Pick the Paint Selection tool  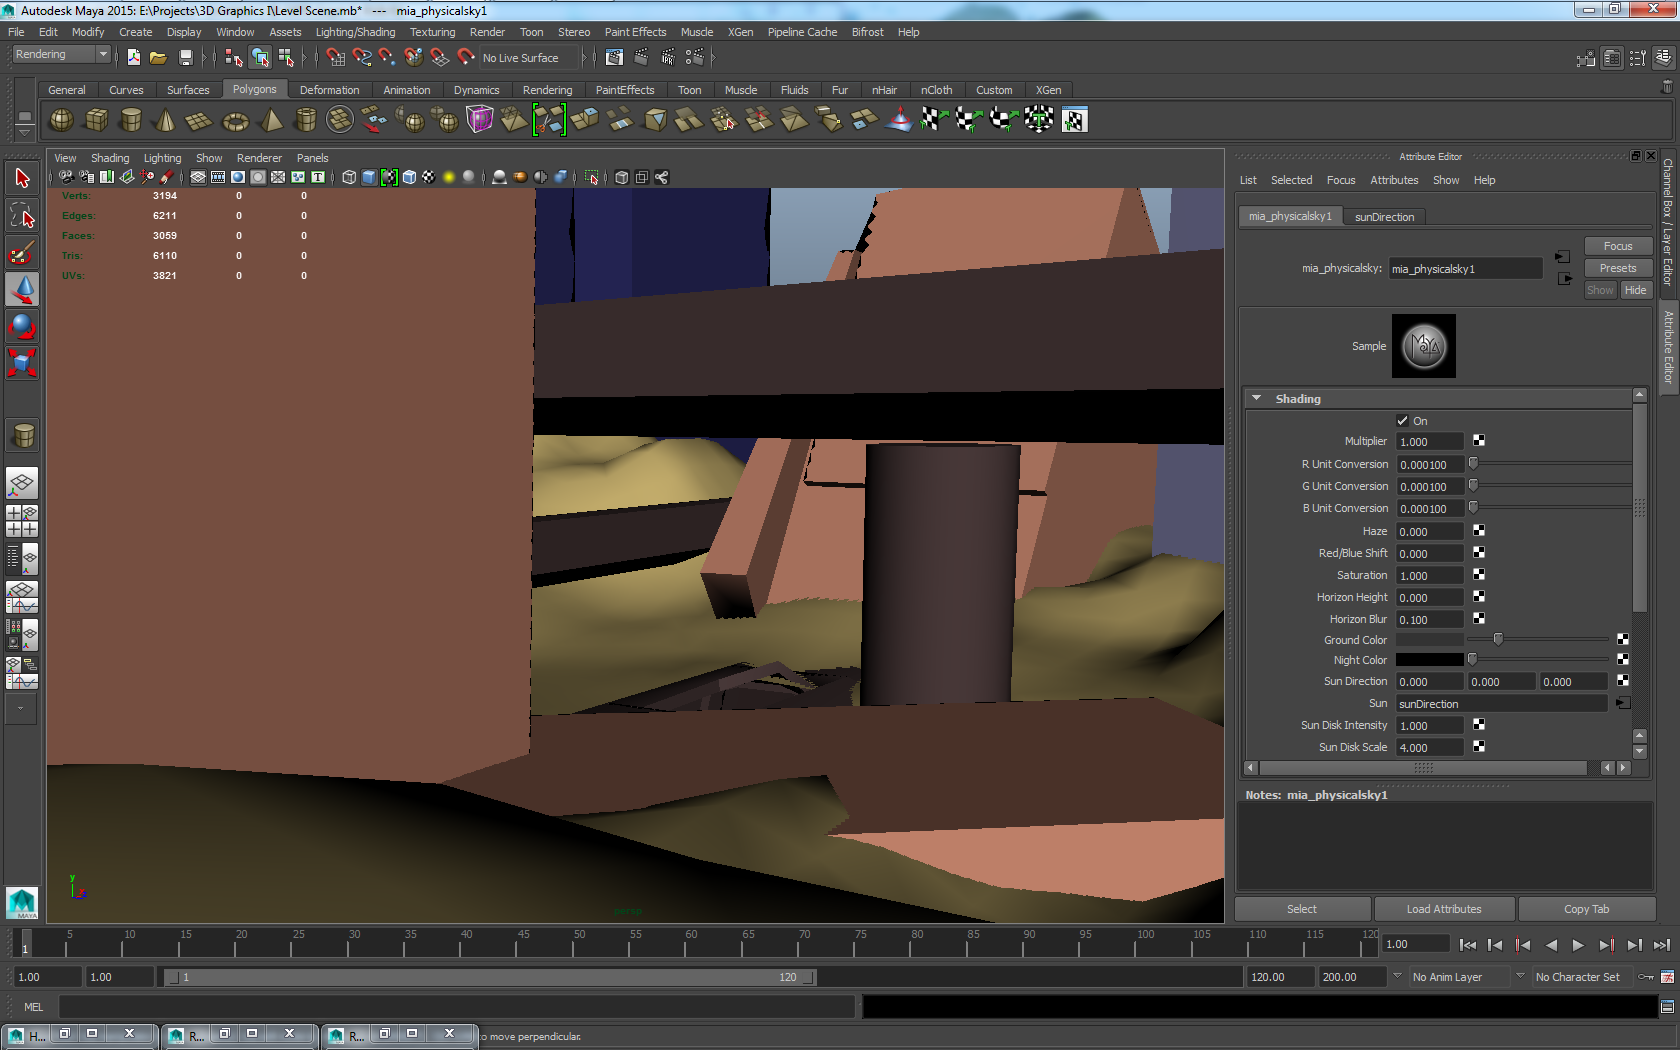pos(21,252)
